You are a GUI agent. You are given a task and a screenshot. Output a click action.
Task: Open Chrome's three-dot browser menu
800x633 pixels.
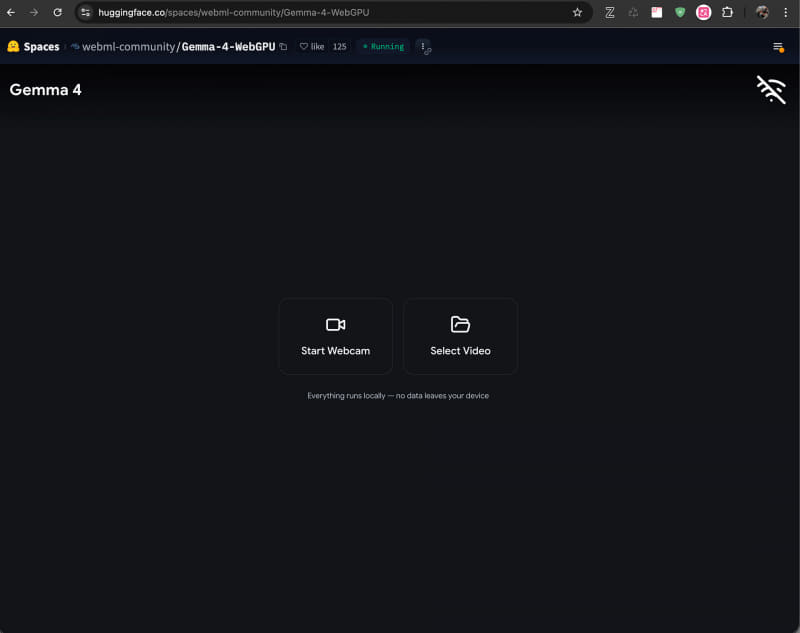786,13
